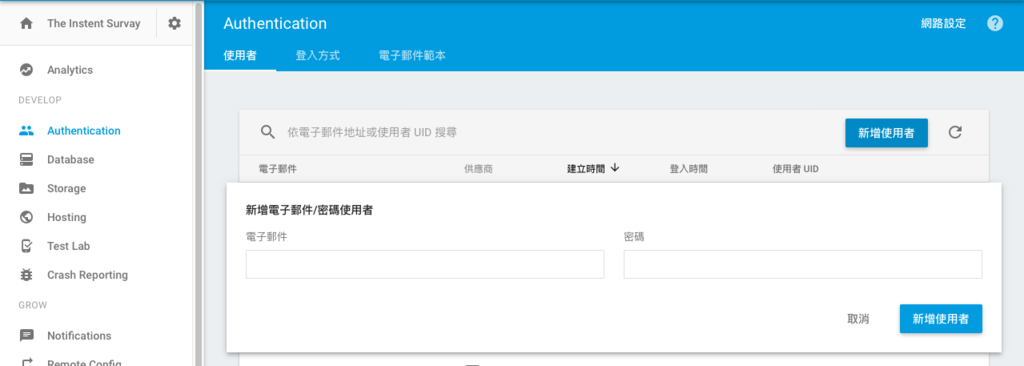Click the search magnifier icon
Image resolution: width=1024 pixels, height=366 pixels.
[267, 132]
